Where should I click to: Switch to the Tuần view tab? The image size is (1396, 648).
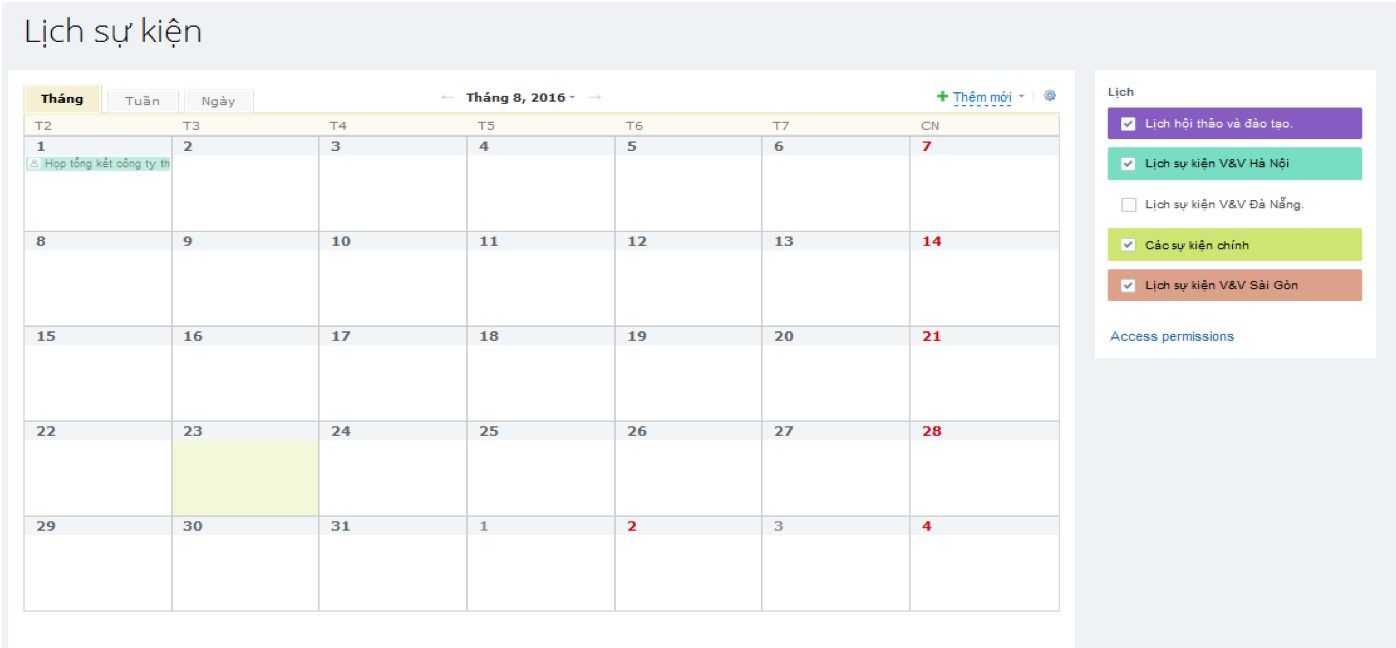tap(142, 101)
